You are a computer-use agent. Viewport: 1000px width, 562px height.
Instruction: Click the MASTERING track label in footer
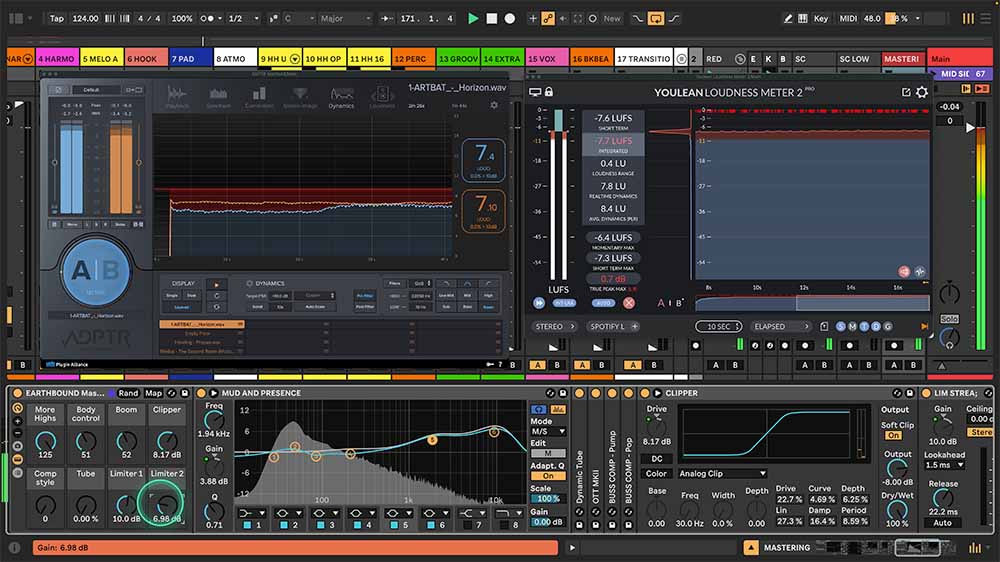point(787,547)
